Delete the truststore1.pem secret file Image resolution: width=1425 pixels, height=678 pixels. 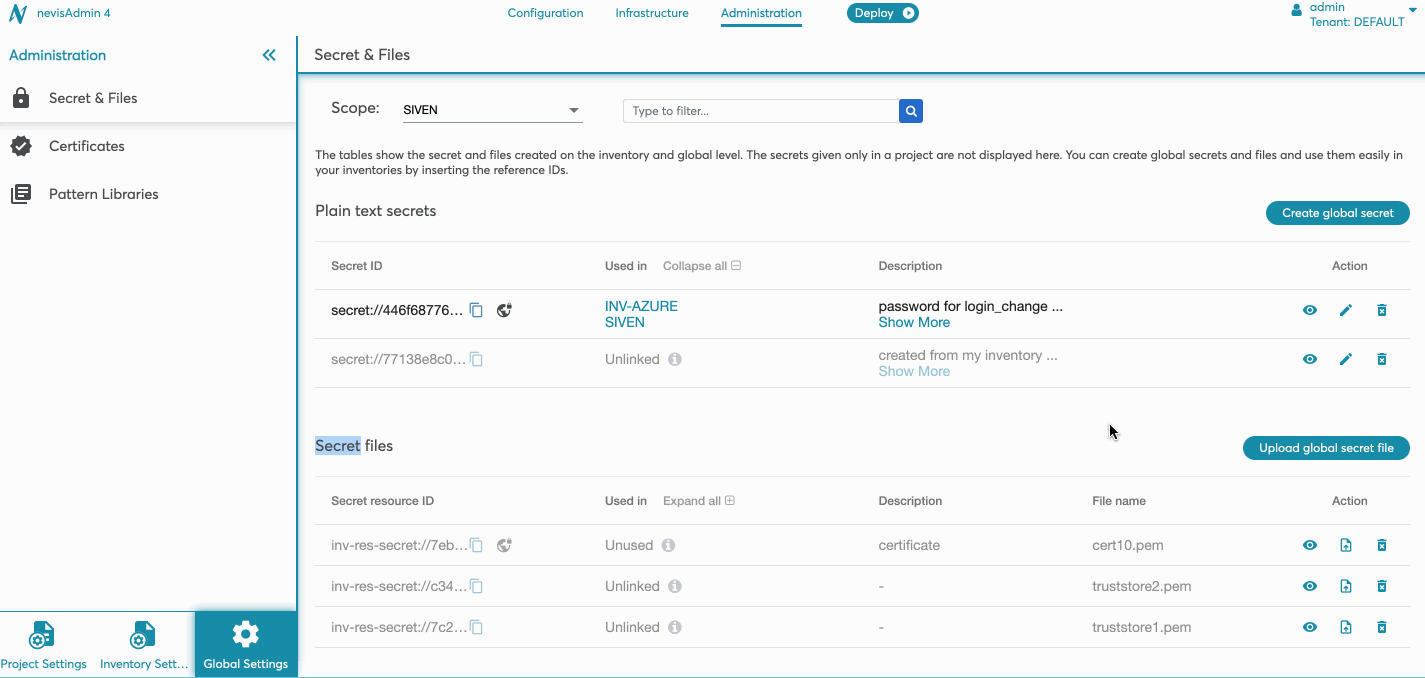click(x=1381, y=627)
